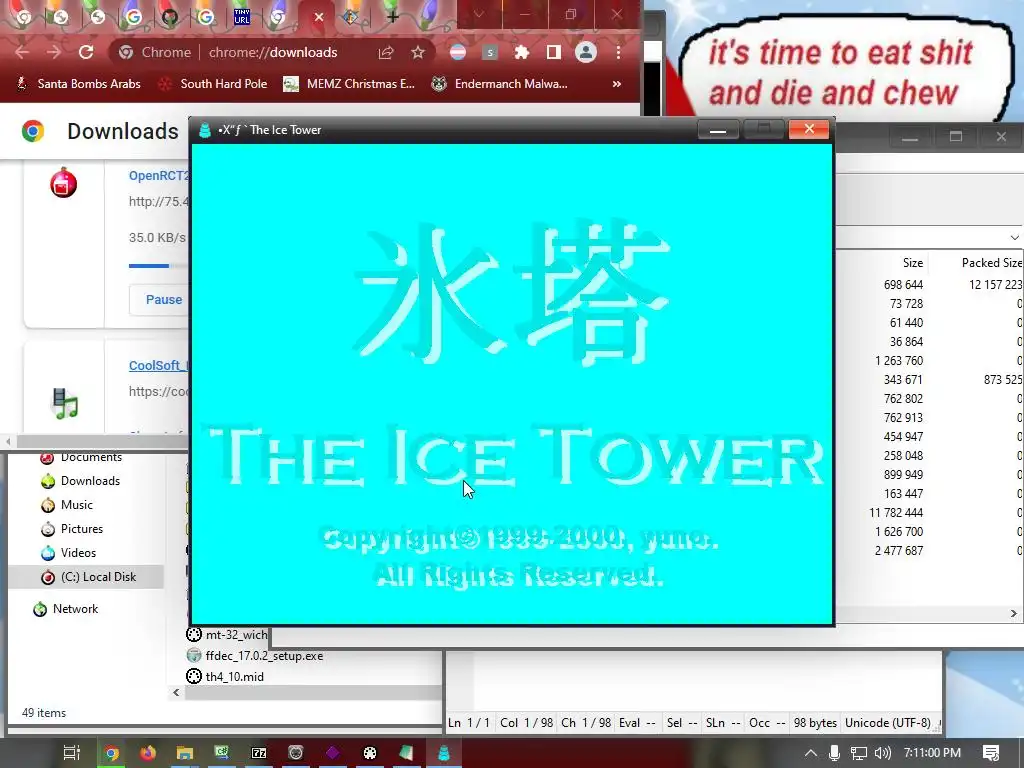This screenshot has width=1024, height=768.
Task: Open Task View on the taskbar
Action: [72, 753]
